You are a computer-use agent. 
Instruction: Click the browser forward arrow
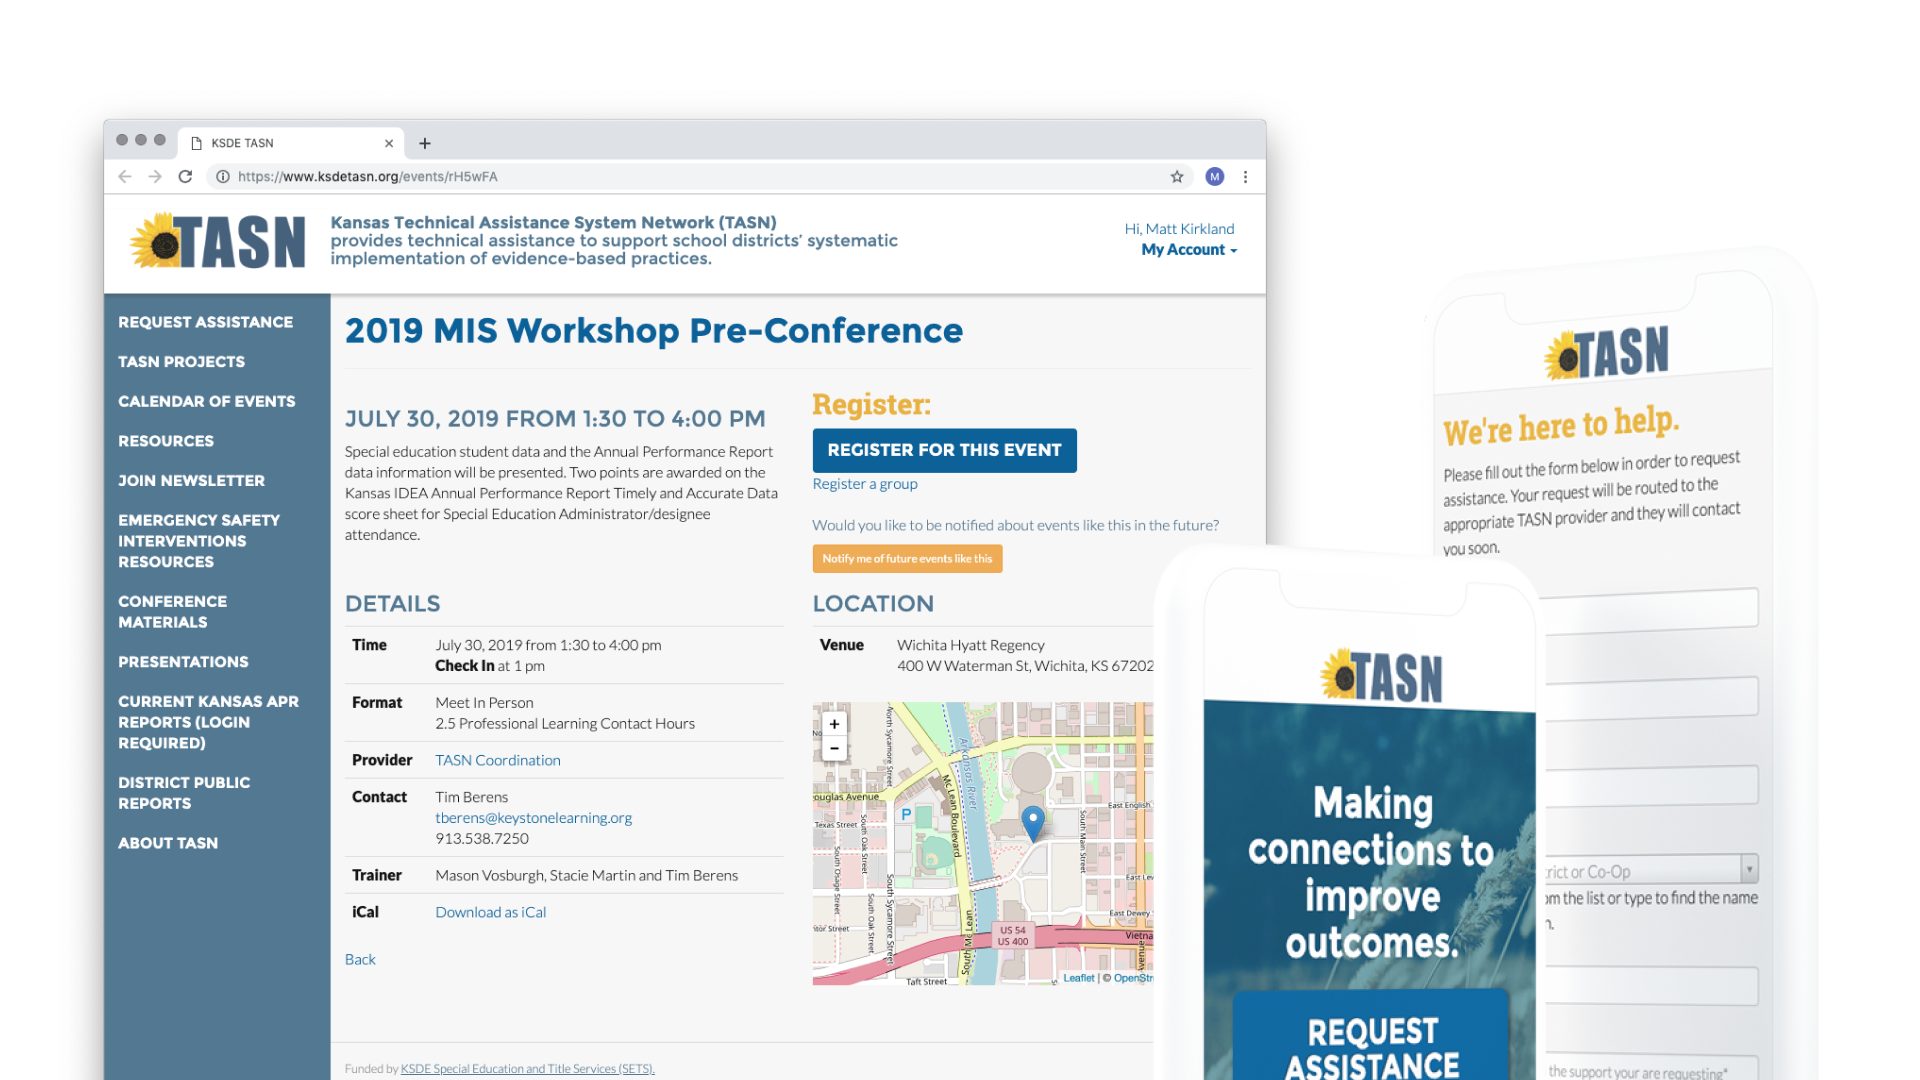pos(155,177)
